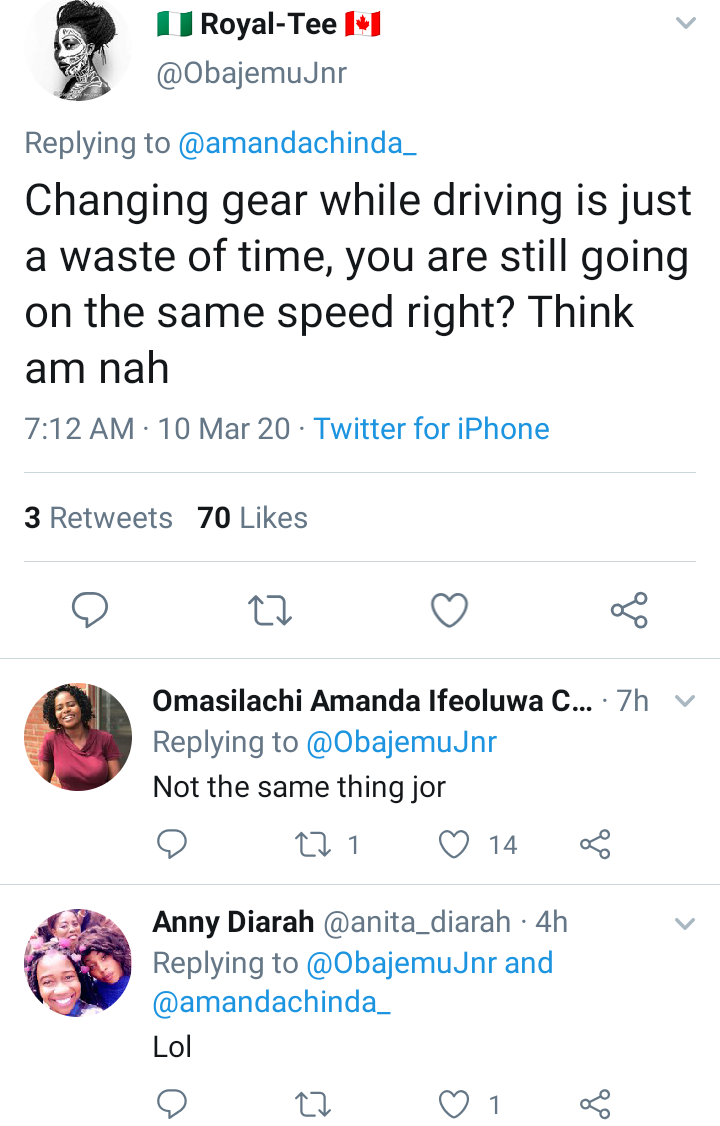
Task: Open the Twitter for iPhone source link
Action: click(431, 429)
